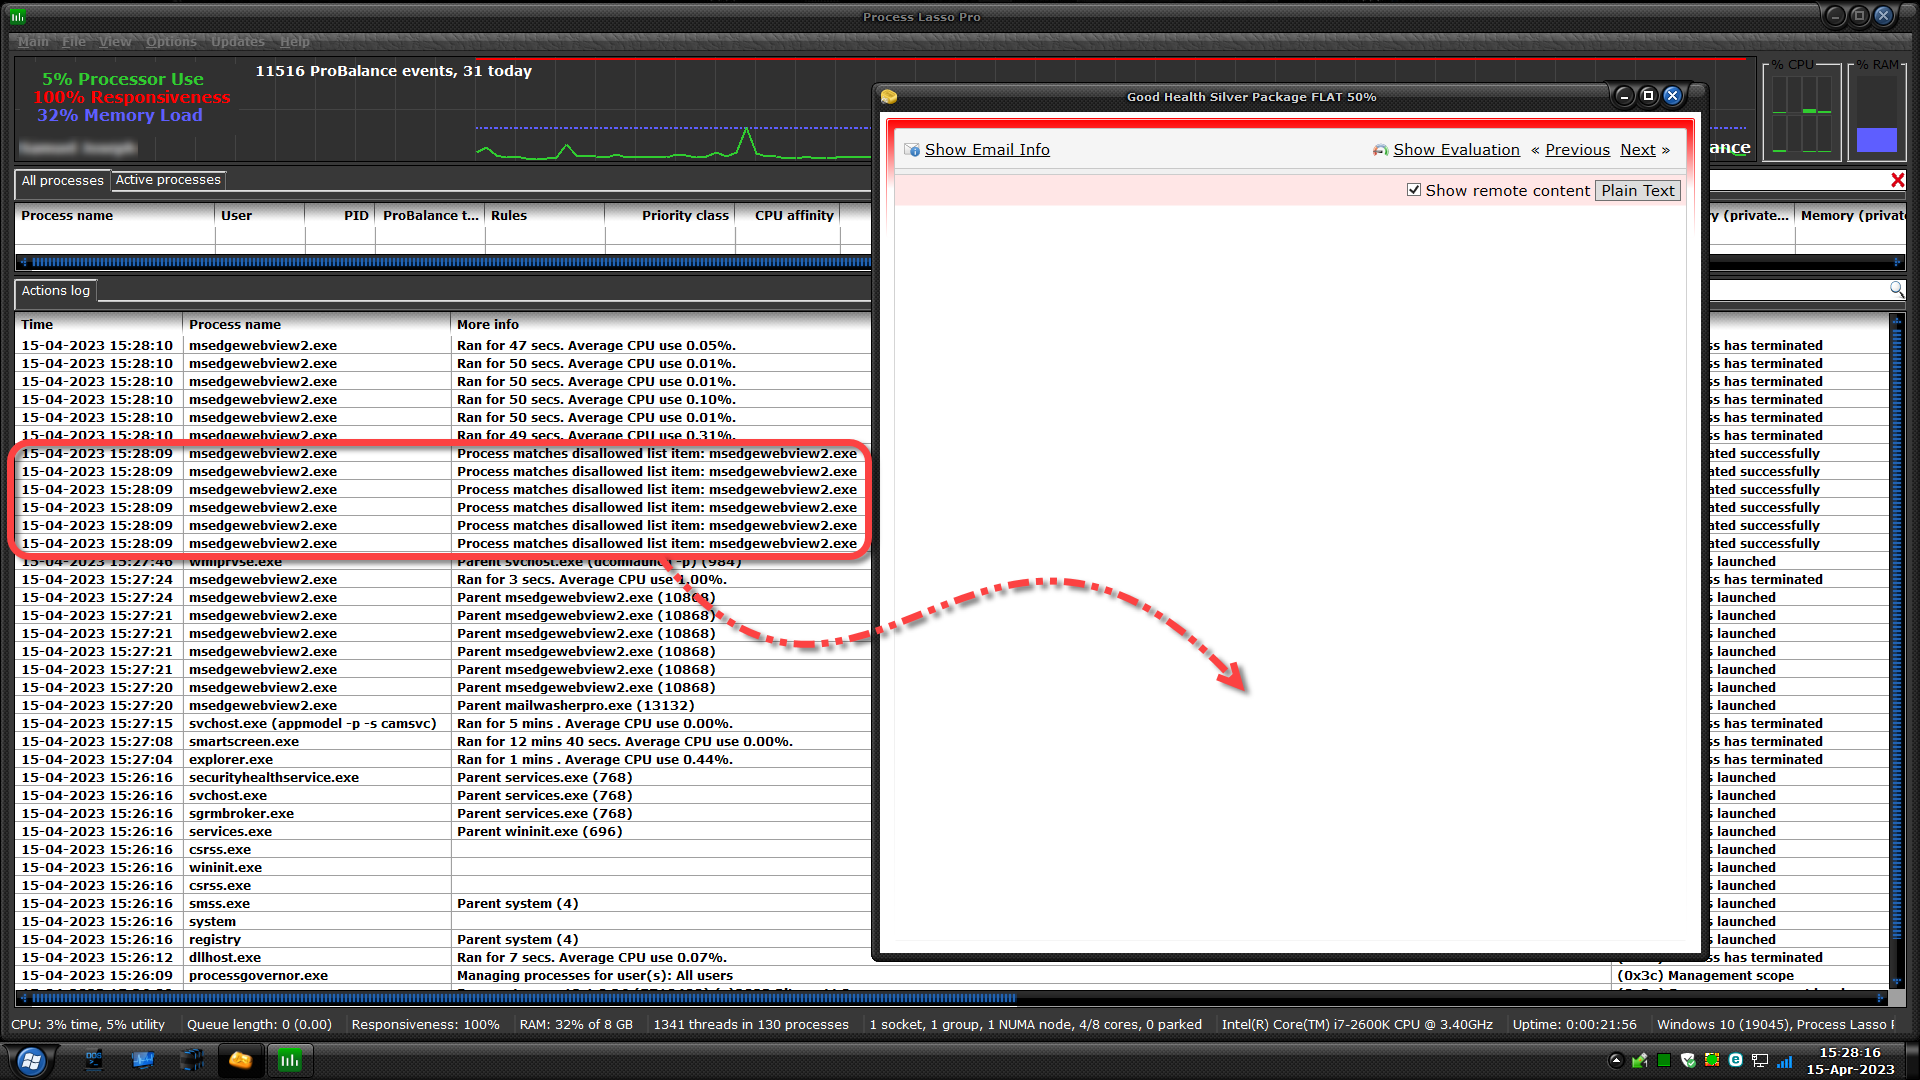This screenshot has width=1920, height=1080.
Task: Open the File menu
Action: point(73,41)
